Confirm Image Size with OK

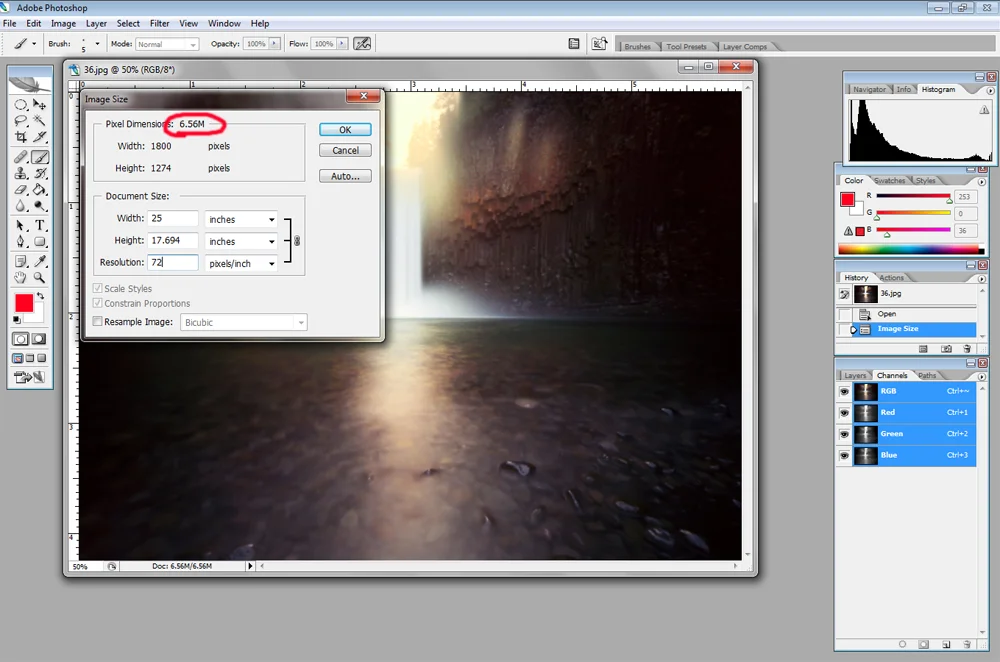coord(344,129)
